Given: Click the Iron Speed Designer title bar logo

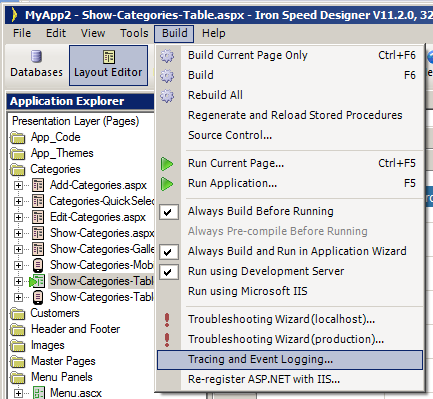Looking at the screenshot, I should 14,15.
